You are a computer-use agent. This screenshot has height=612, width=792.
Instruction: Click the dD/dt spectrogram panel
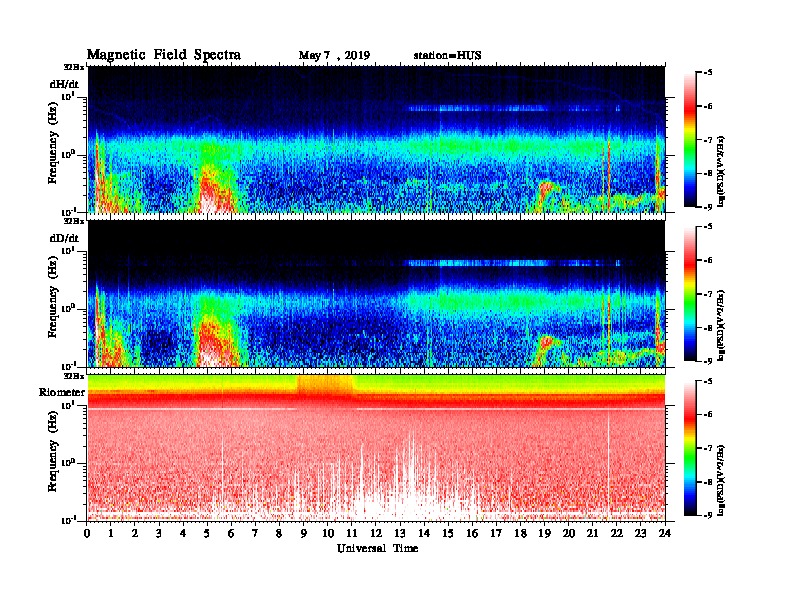point(376,293)
